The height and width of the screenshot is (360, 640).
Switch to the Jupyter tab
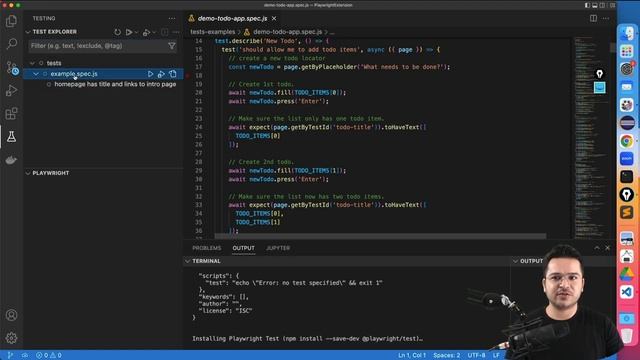point(278,248)
